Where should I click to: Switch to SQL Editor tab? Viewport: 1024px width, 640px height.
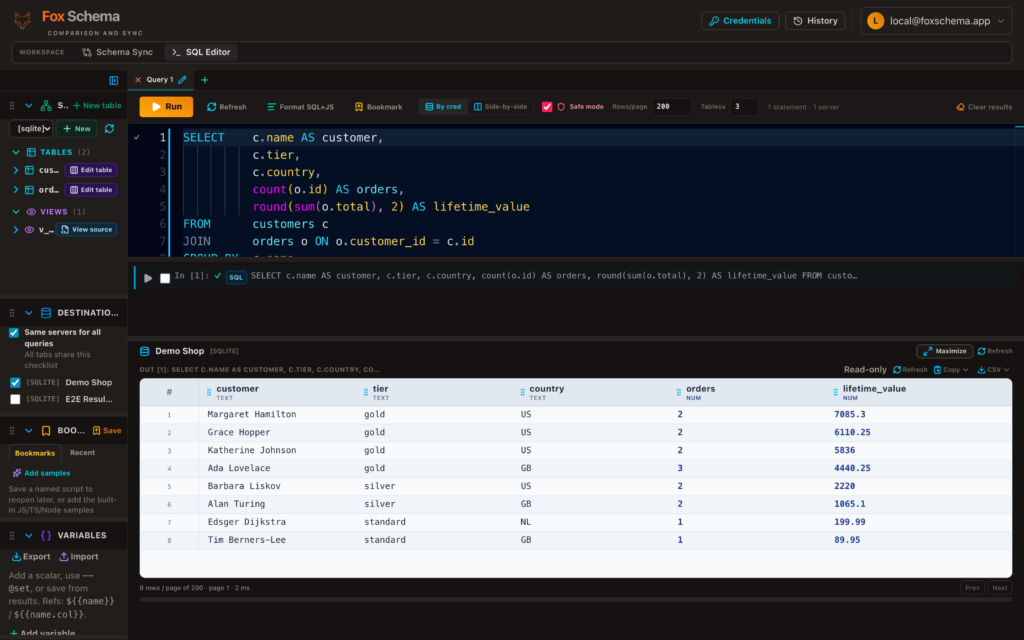(x=201, y=52)
